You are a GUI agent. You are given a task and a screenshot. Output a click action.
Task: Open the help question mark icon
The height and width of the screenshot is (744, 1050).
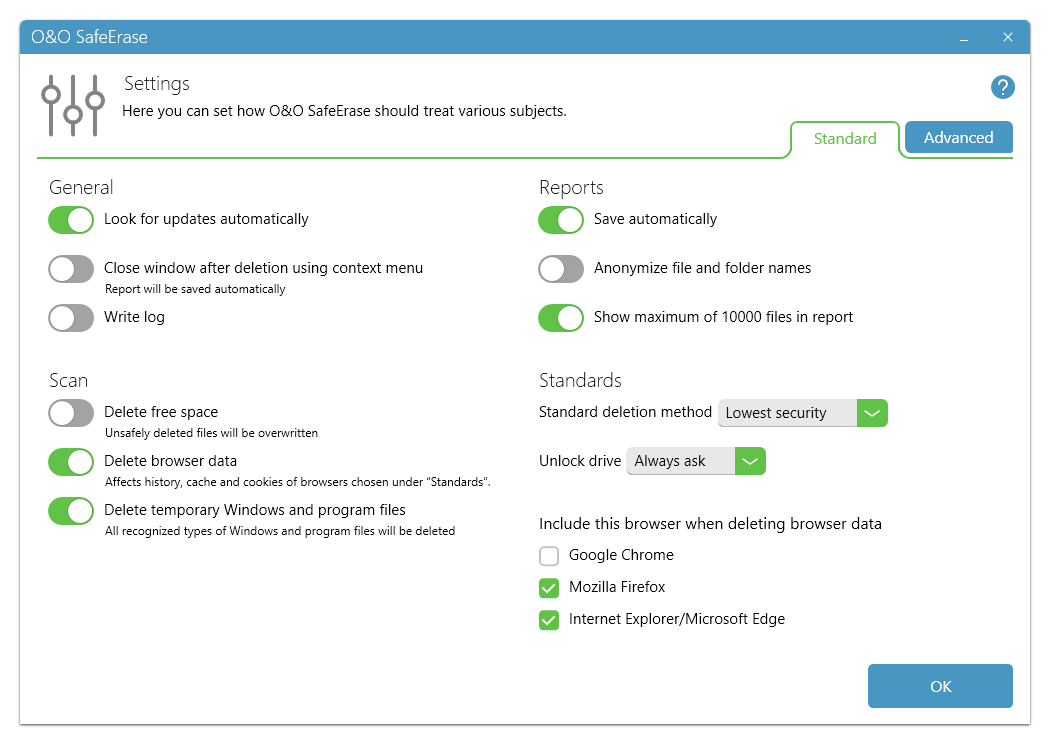[1003, 87]
